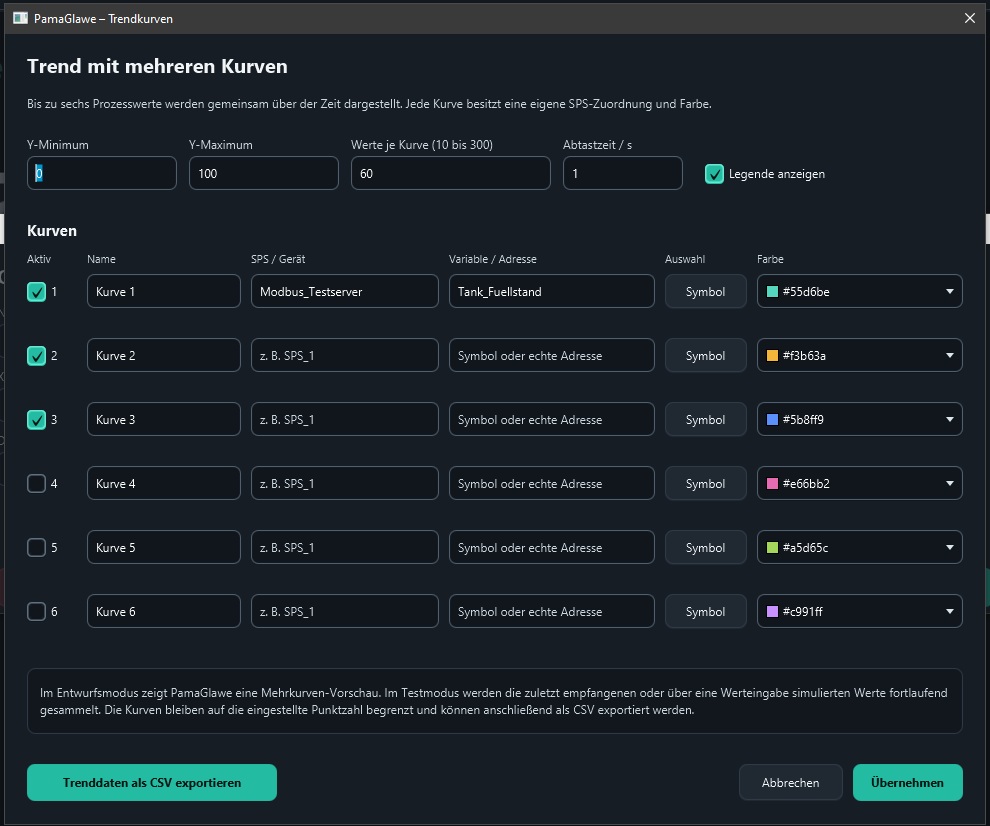Image resolution: width=990 pixels, height=826 pixels.
Task: Click the Abbrechen button
Action: (790, 782)
